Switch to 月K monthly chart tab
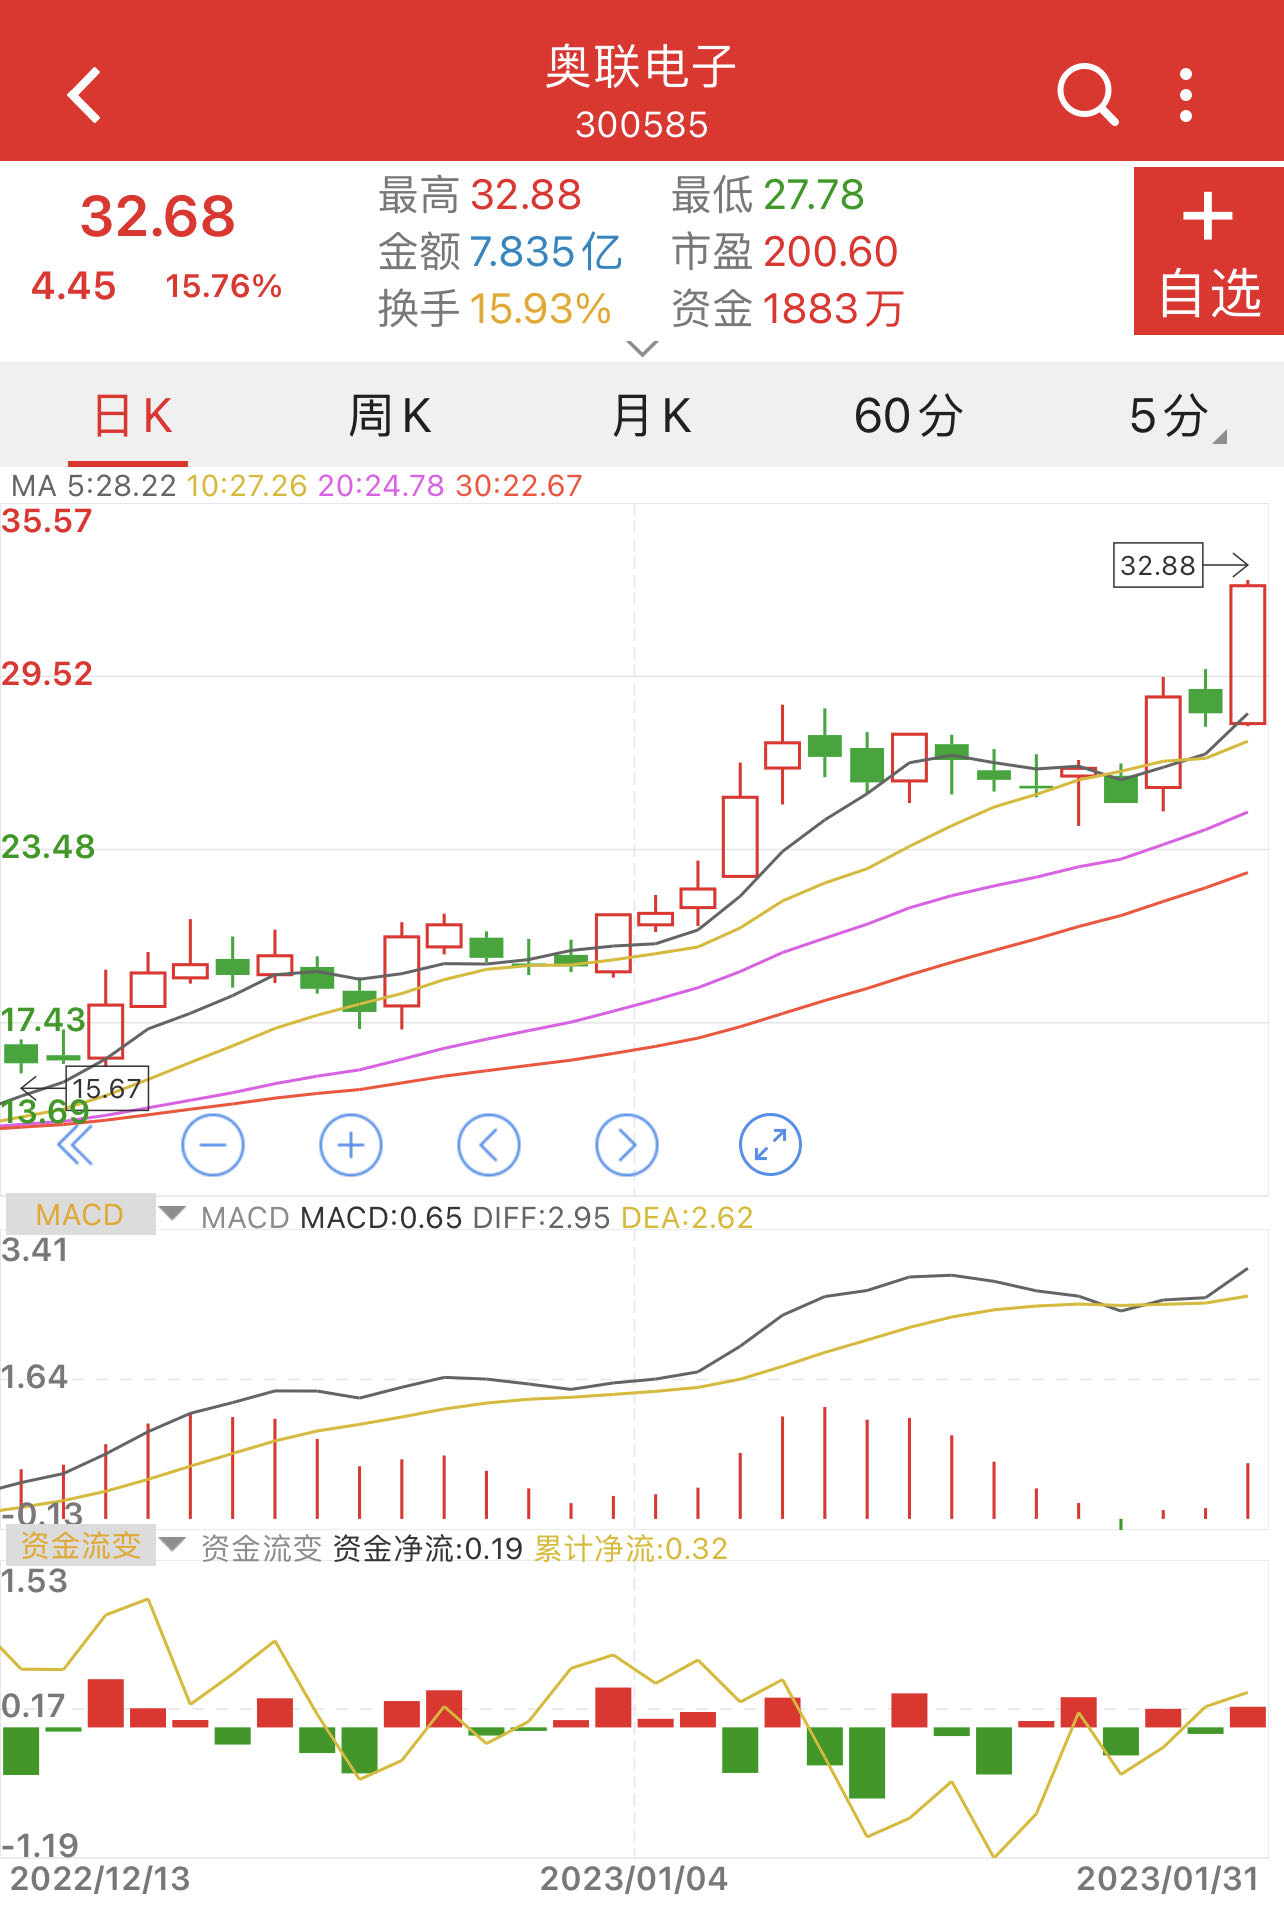The width and height of the screenshot is (1284, 1907). 651,416
